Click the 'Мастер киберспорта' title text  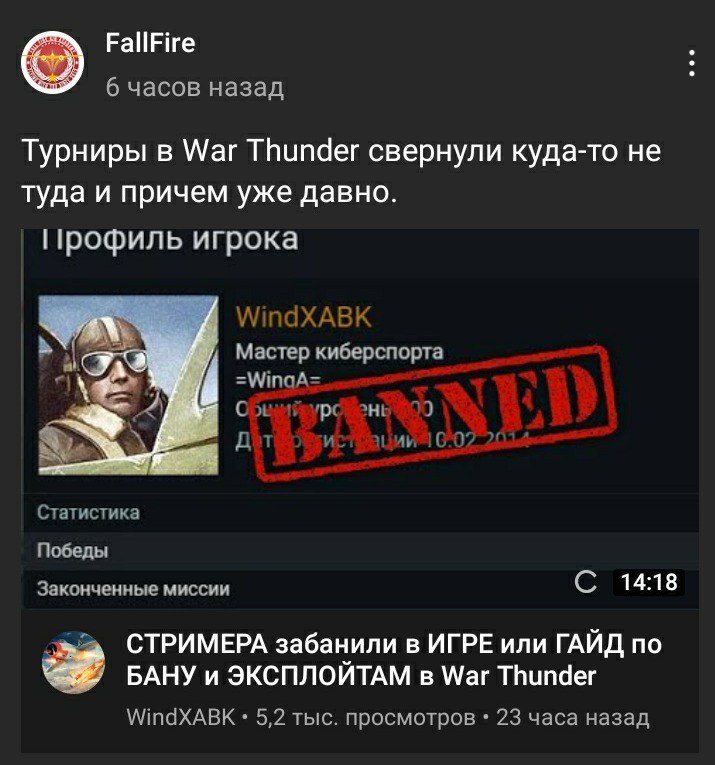click(339, 351)
